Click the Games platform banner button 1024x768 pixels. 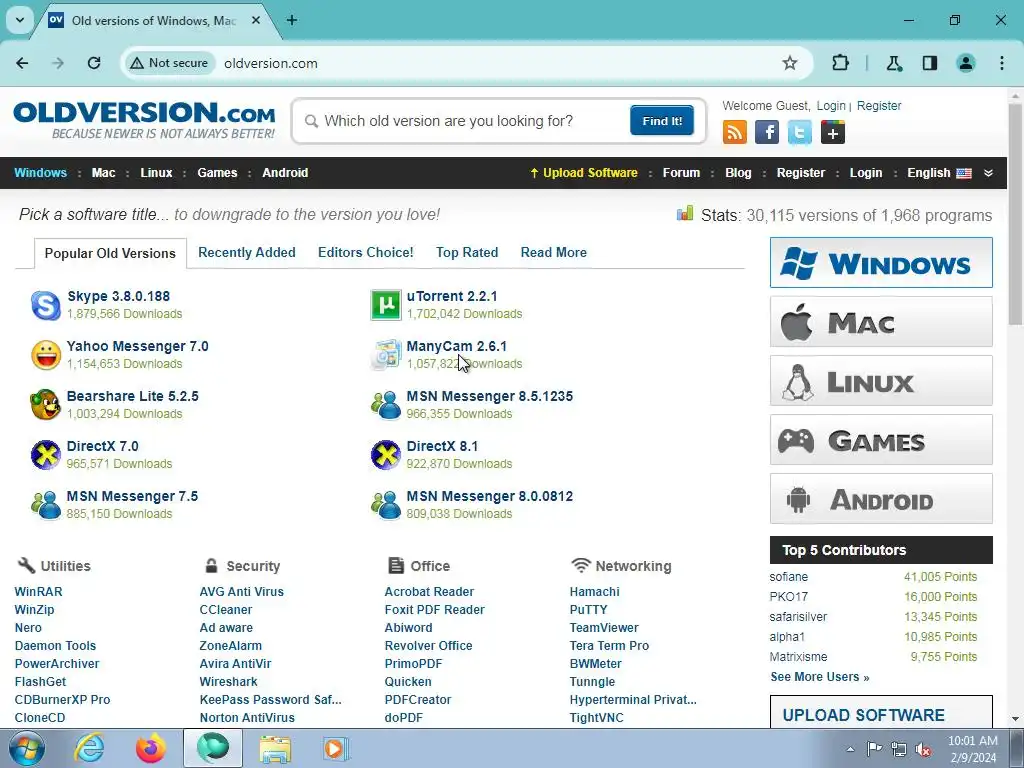(x=881, y=440)
